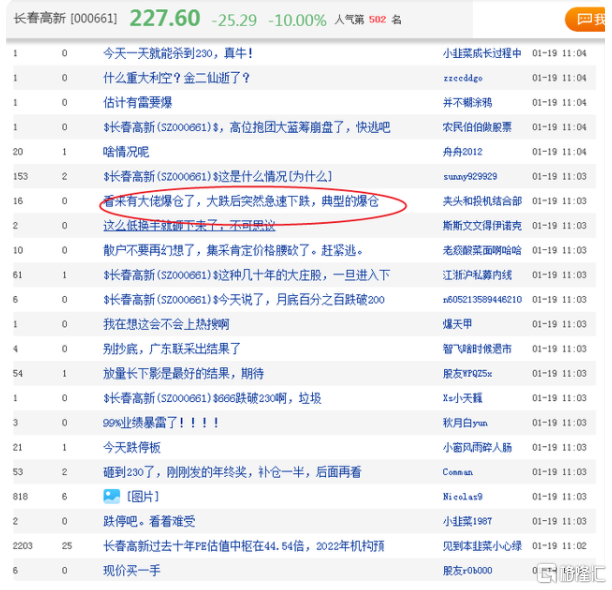Open post '砸到230了，刚刚发的年终奖'

[x=232, y=472]
